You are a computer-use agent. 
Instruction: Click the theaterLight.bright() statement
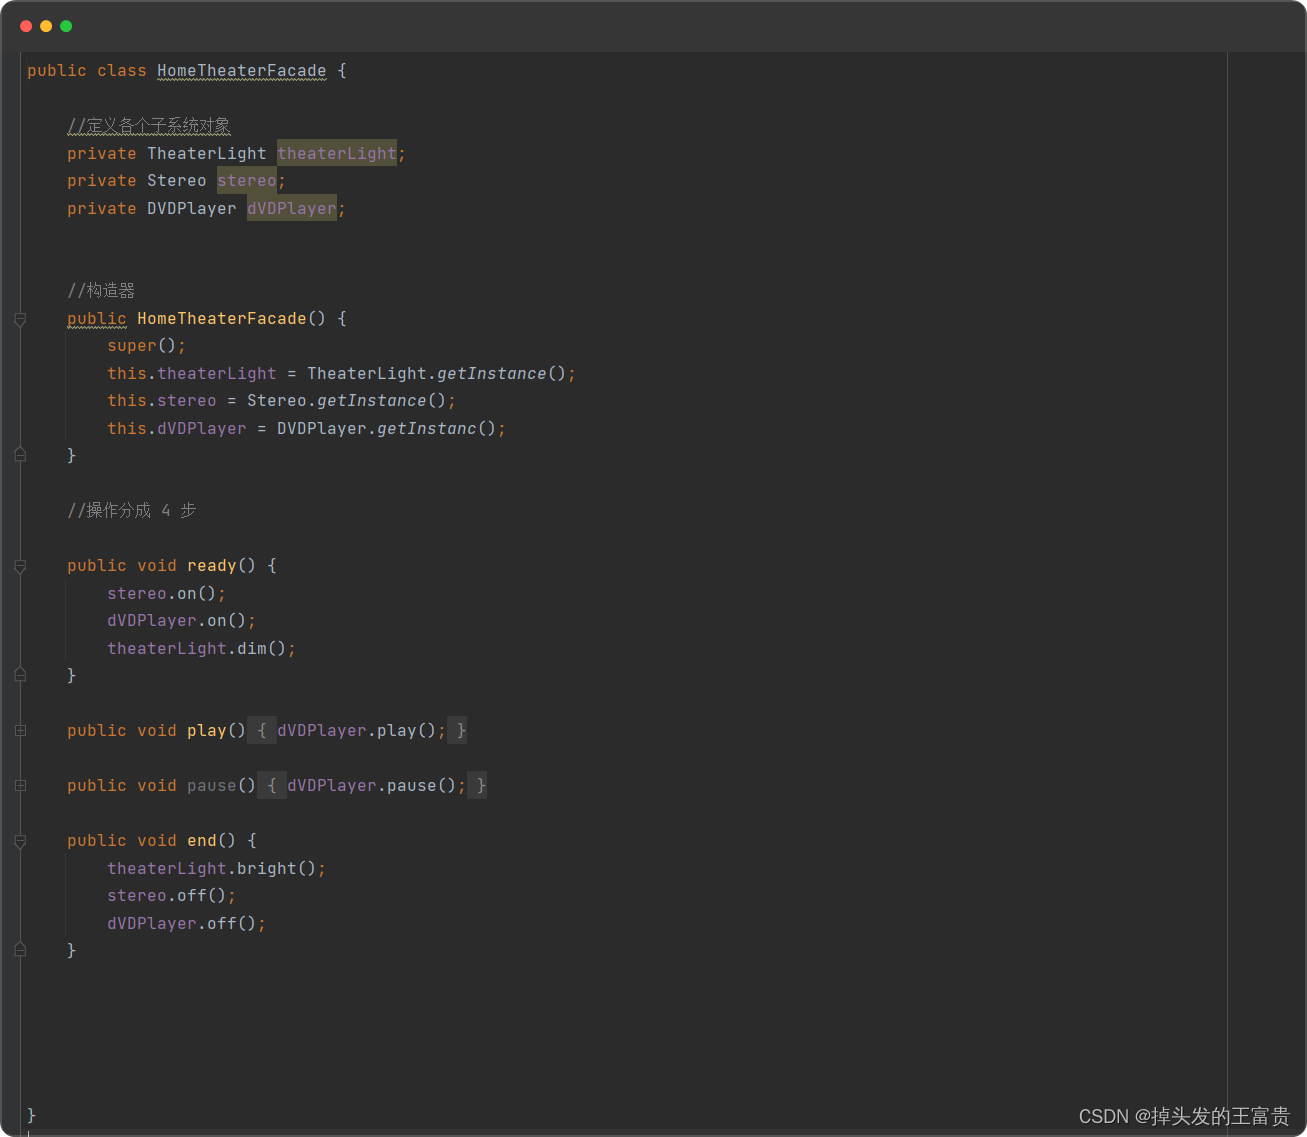(217, 868)
